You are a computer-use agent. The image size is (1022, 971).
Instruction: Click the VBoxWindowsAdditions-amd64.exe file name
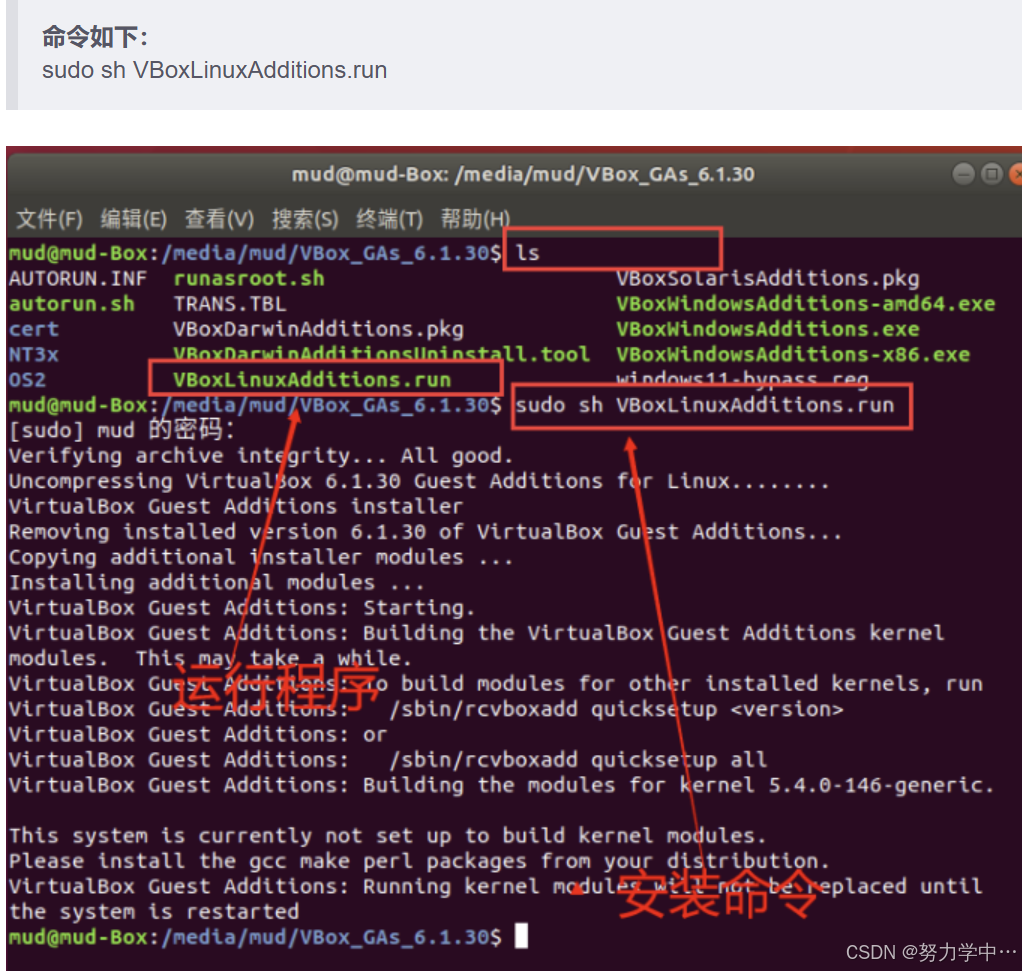(806, 304)
